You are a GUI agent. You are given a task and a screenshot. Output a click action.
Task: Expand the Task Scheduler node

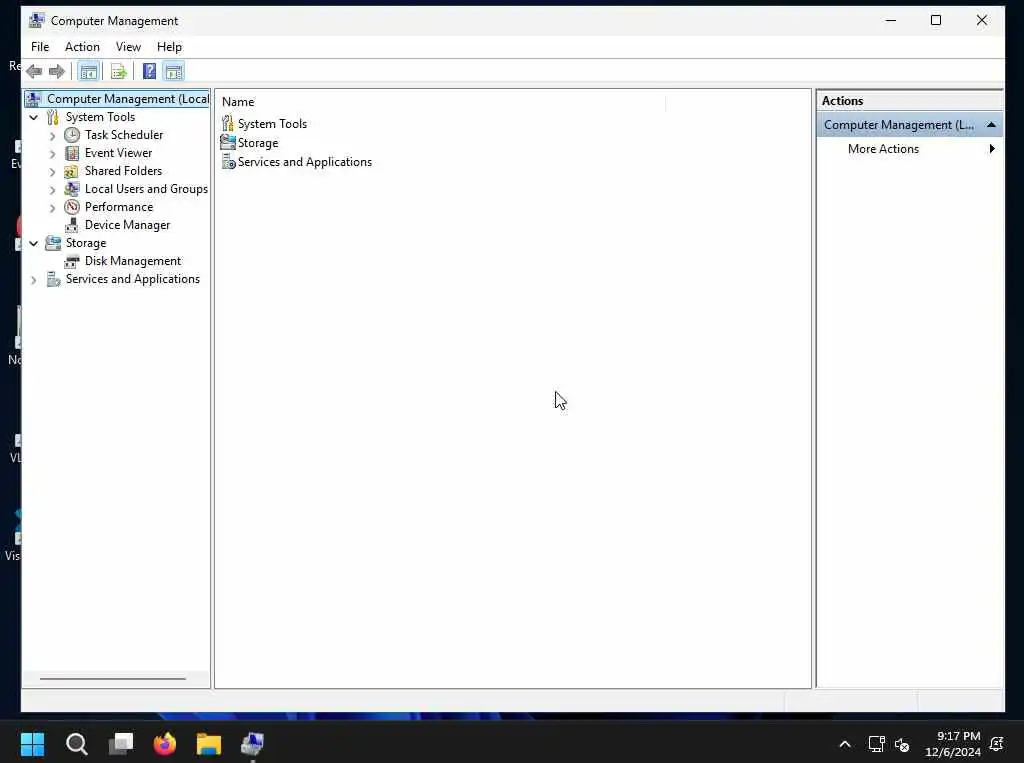click(x=52, y=136)
